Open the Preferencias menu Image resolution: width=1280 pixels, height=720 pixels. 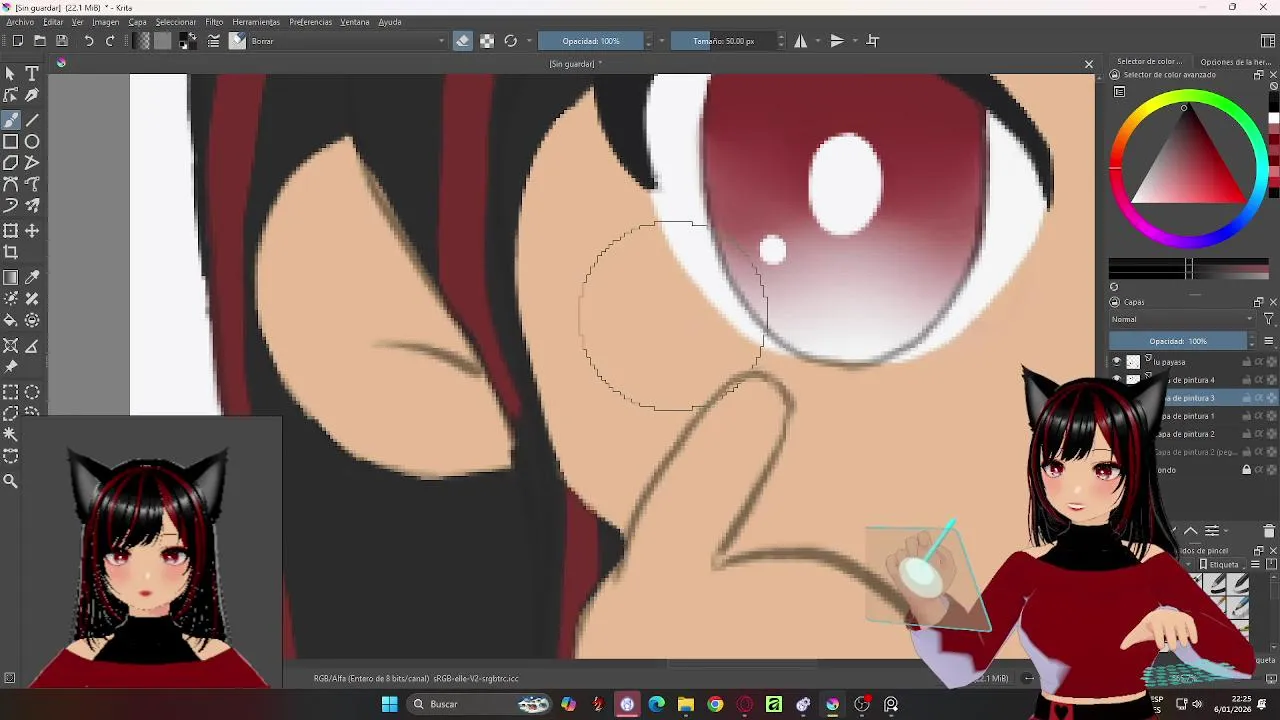click(x=310, y=22)
